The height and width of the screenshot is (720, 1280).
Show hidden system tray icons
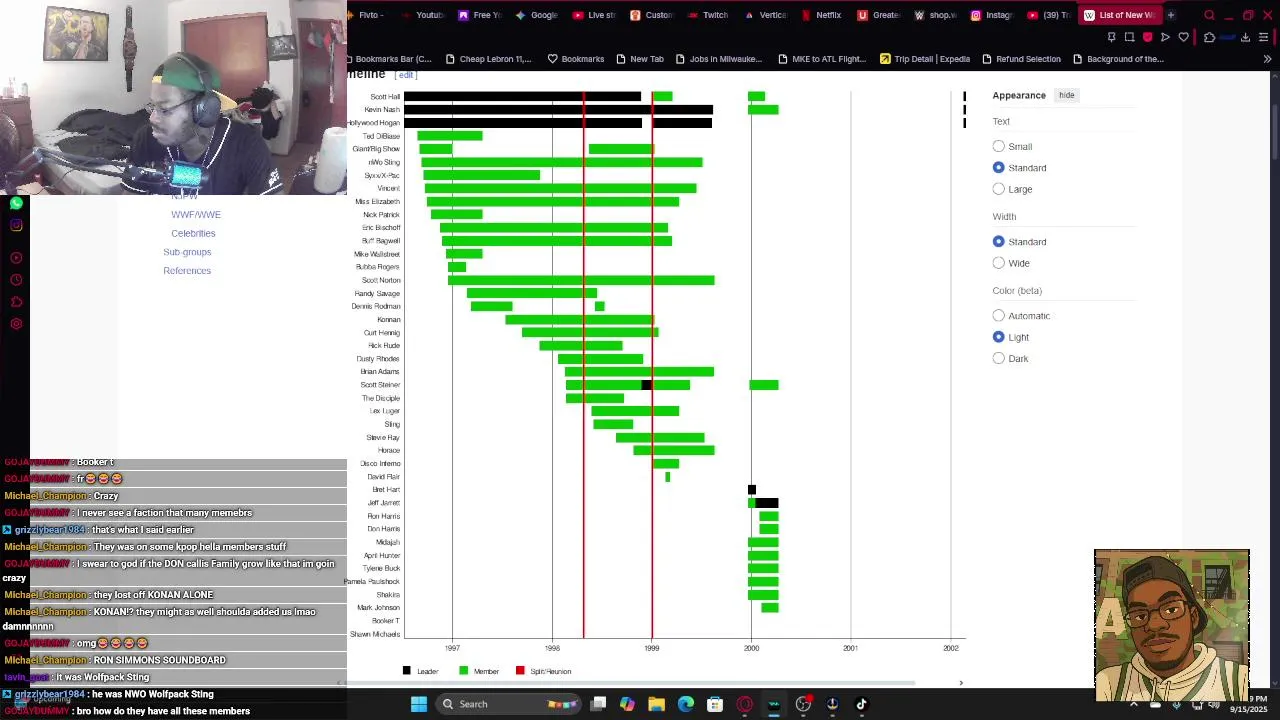1133,704
